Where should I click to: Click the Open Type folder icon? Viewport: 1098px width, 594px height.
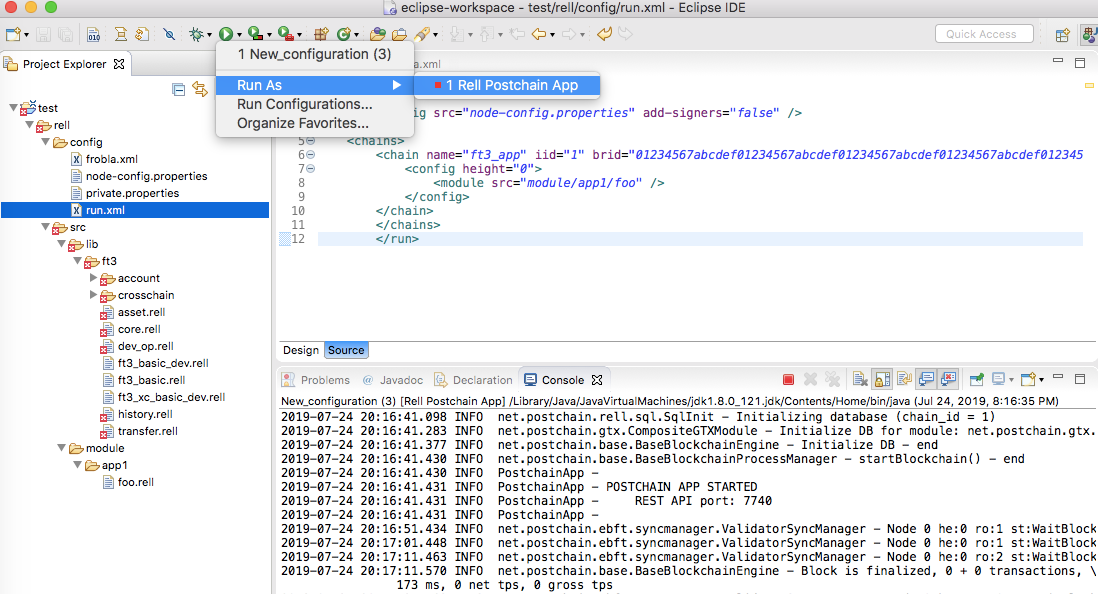point(378,34)
